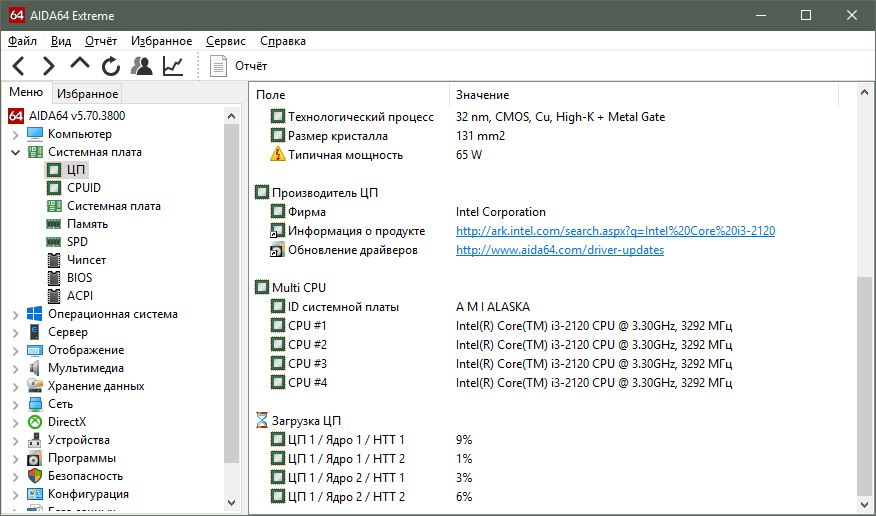Select the CPU #1 row

pyautogui.click(x=307, y=326)
